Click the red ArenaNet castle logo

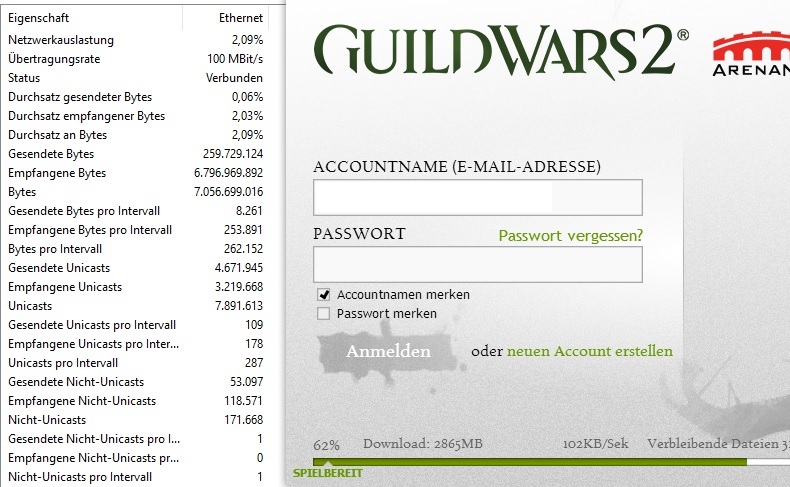point(751,53)
